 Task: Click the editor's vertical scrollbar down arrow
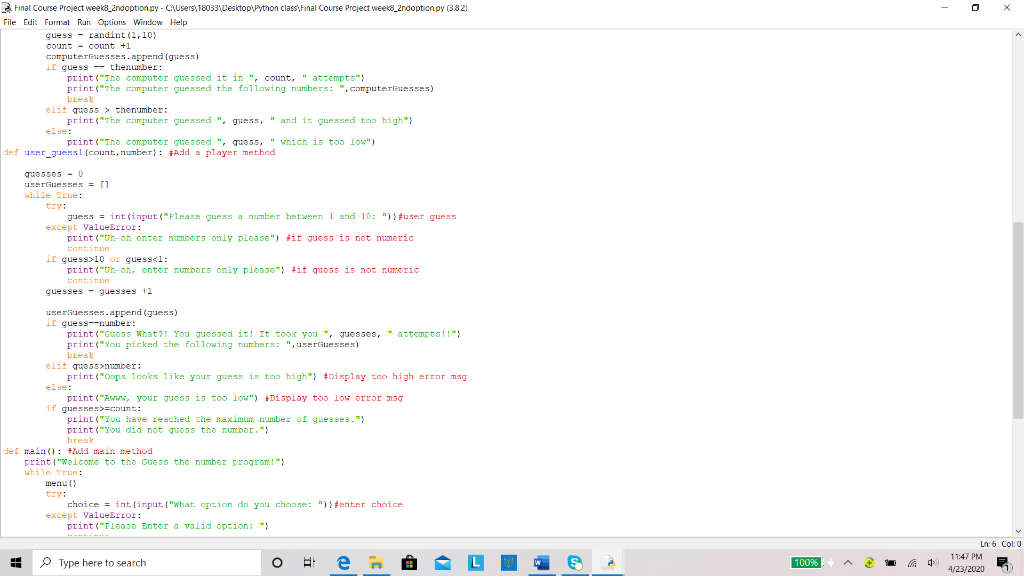[x=1018, y=532]
